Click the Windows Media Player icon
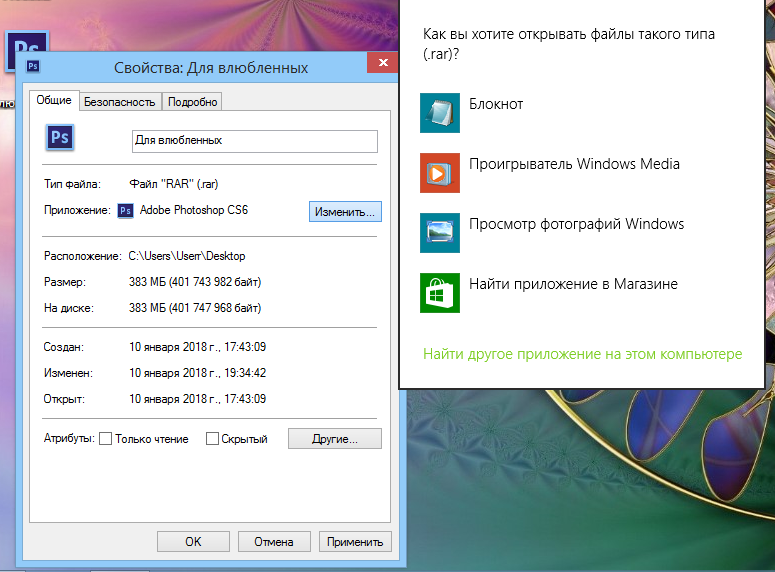Screen dimensions: 775x572 pos(439,173)
